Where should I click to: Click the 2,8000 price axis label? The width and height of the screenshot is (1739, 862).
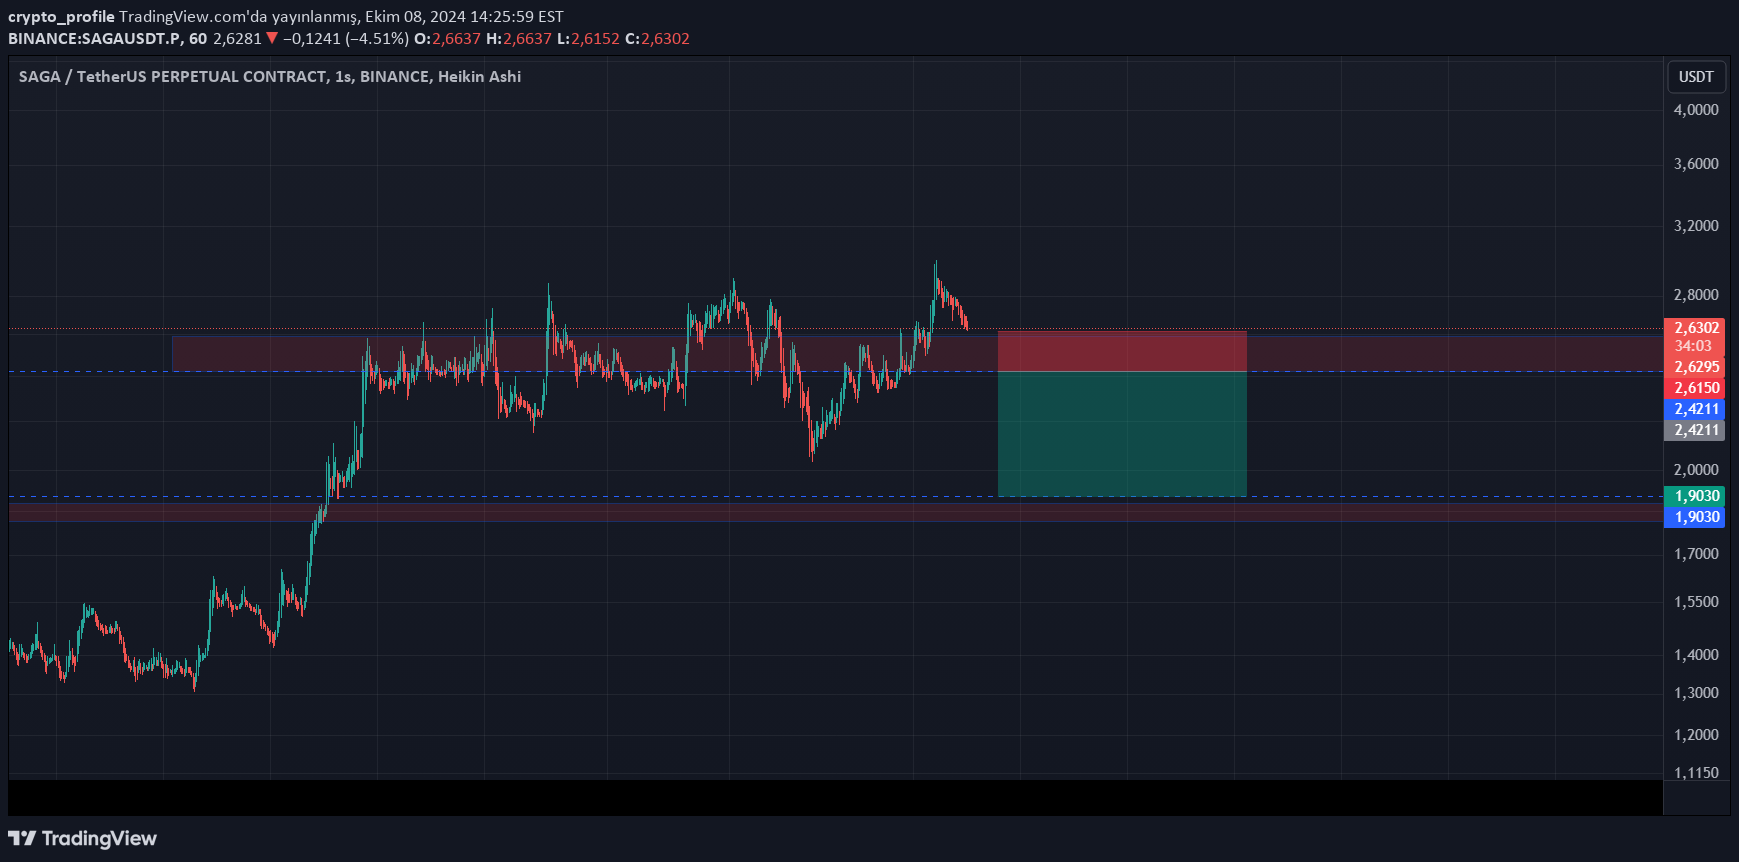1696,295
